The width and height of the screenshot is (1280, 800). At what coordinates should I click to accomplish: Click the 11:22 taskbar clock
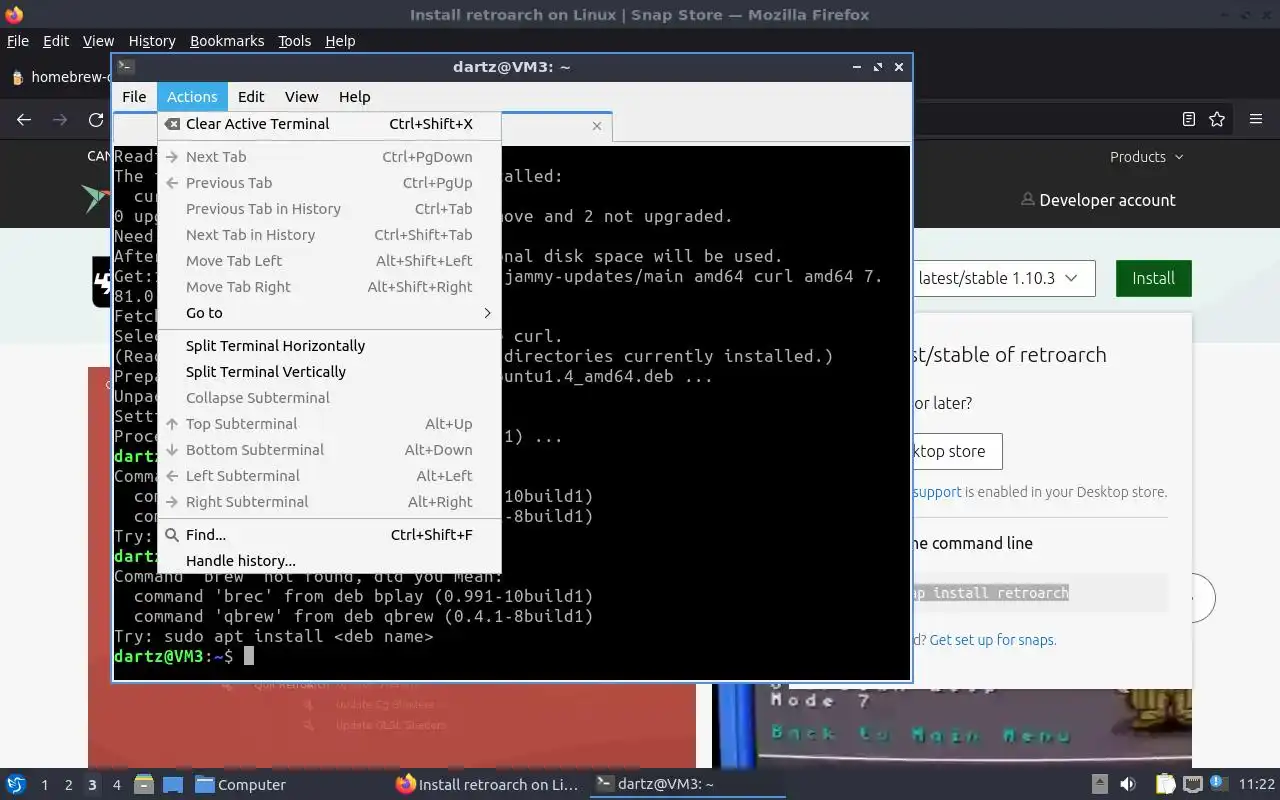pos(1257,785)
